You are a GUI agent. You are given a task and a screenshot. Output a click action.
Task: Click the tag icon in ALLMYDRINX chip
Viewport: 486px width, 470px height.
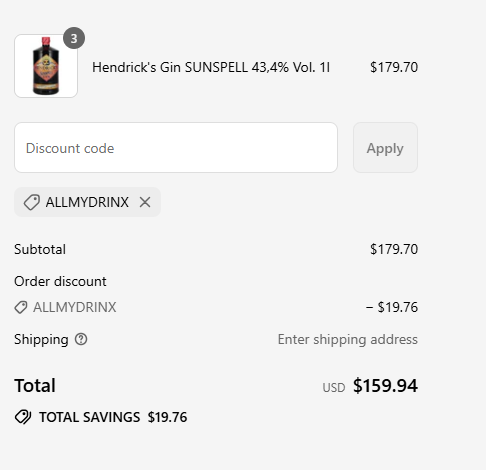(32, 202)
